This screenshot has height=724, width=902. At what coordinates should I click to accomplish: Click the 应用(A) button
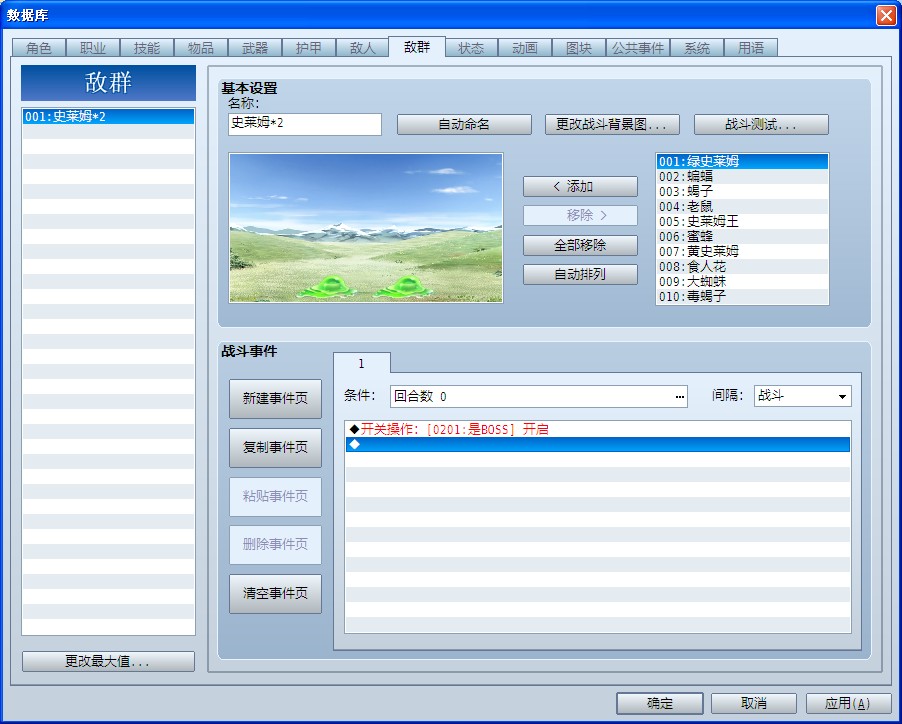tap(848, 703)
